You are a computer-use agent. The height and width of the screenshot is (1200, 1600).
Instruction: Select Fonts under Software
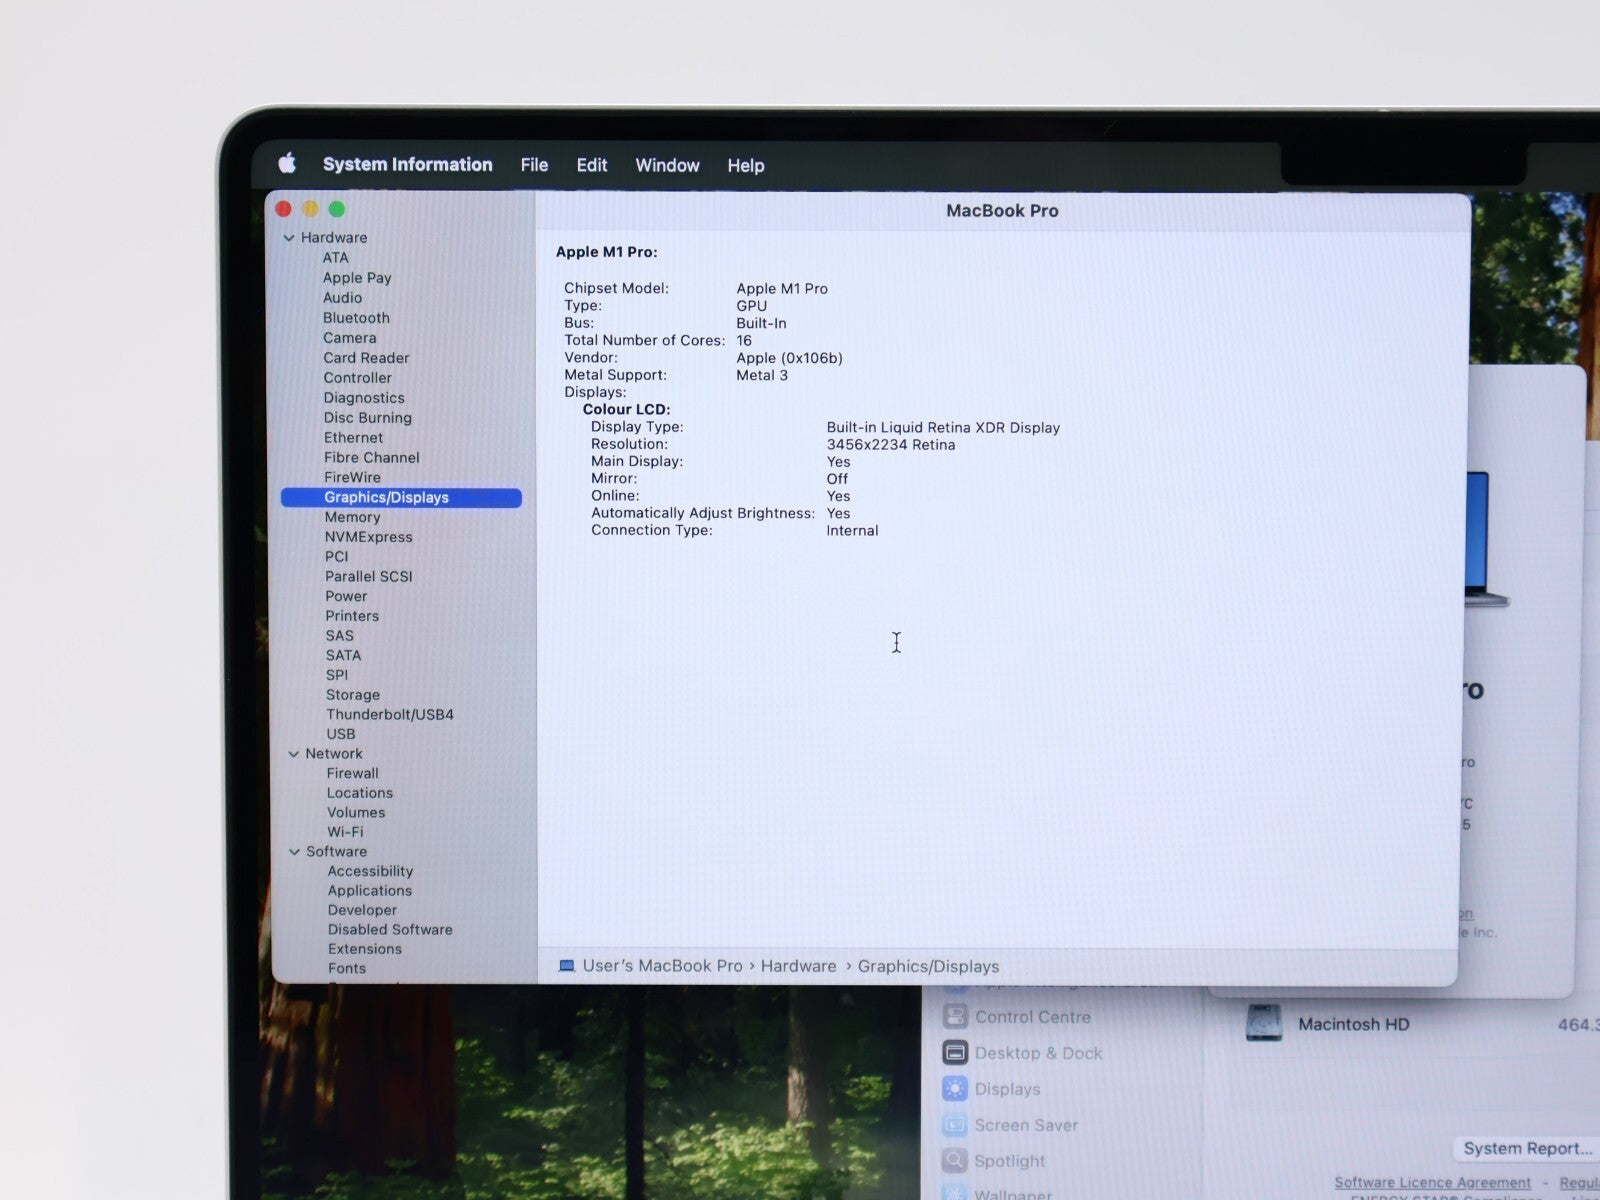[347, 969]
